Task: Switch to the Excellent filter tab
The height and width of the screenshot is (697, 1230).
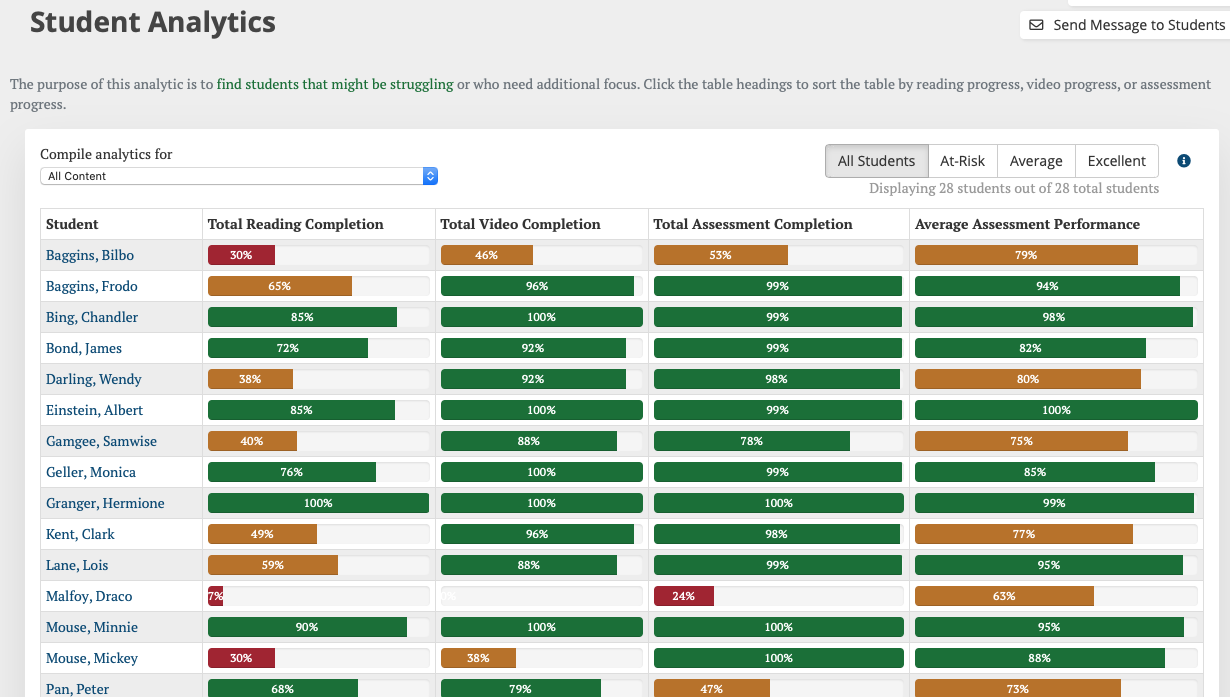Action: (1117, 161)
